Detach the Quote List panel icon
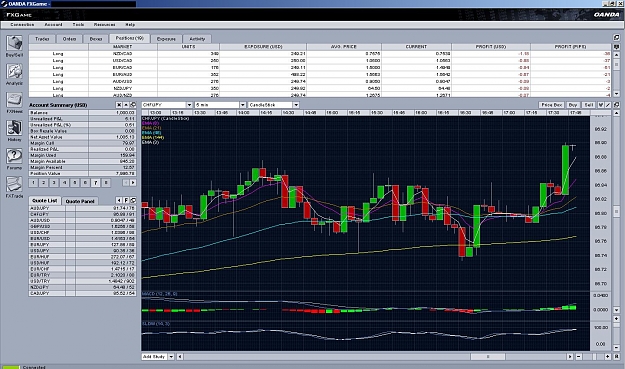 click(x=133, y=200)
